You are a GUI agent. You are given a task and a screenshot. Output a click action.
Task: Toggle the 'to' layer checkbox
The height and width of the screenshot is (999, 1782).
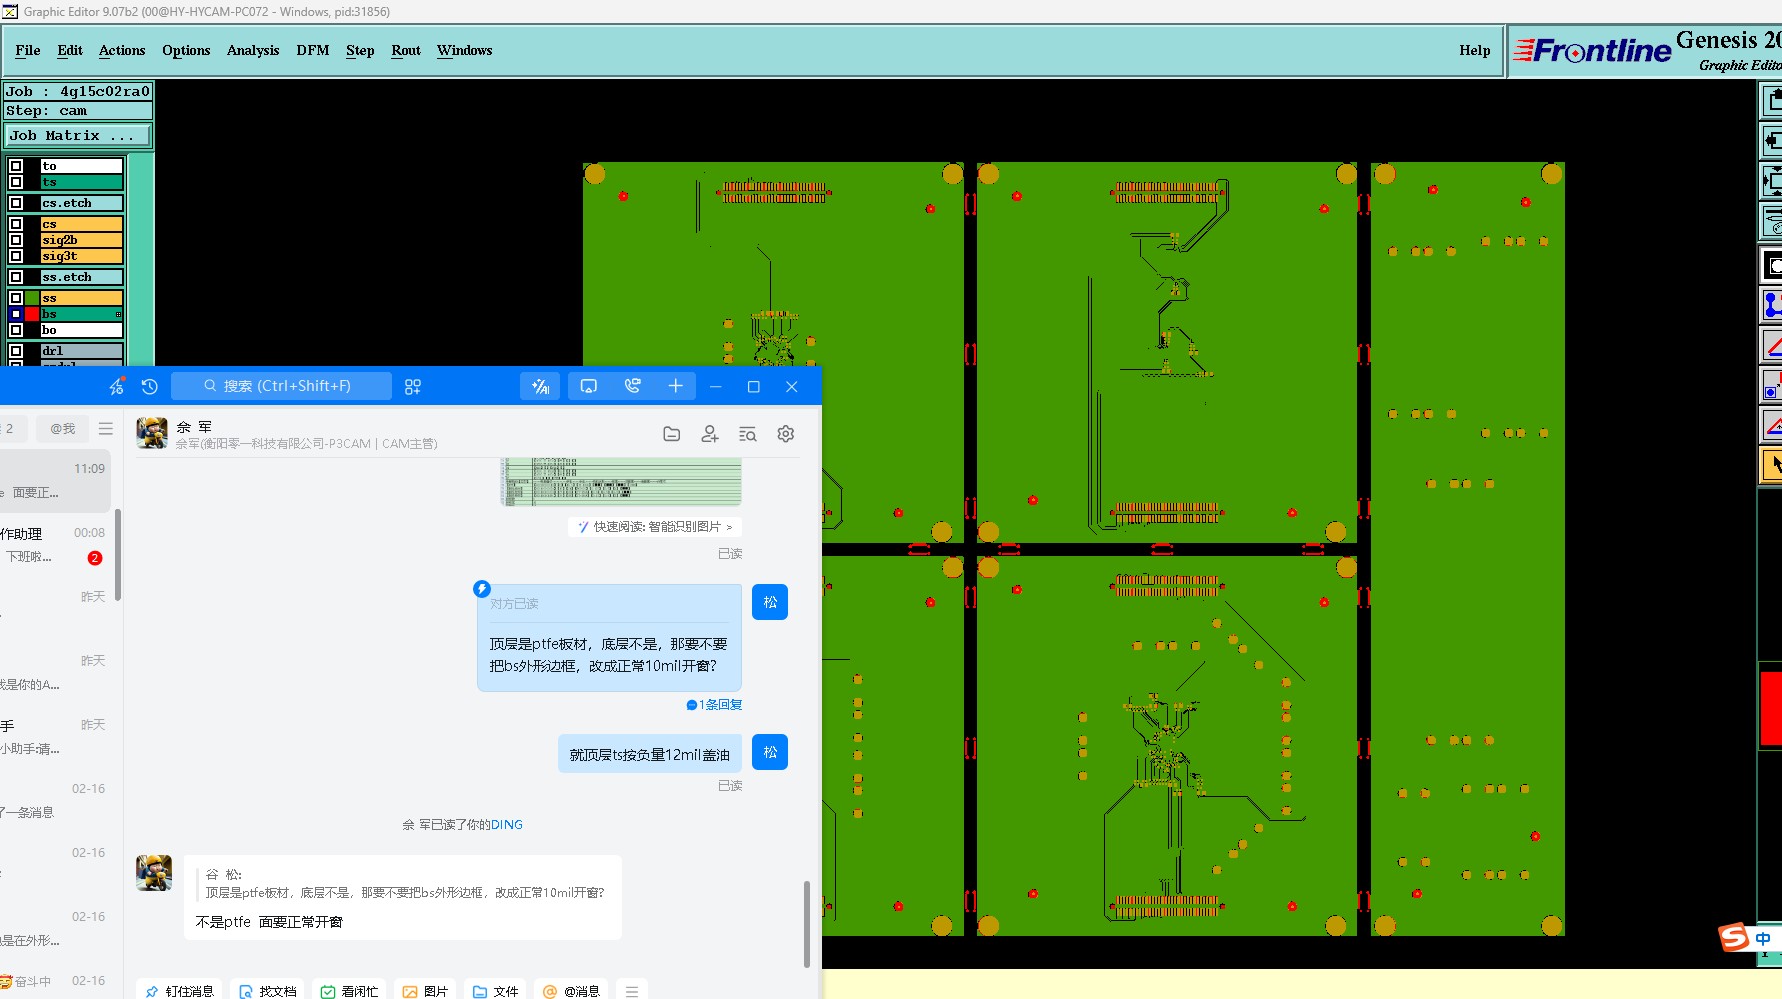point(16,166)
